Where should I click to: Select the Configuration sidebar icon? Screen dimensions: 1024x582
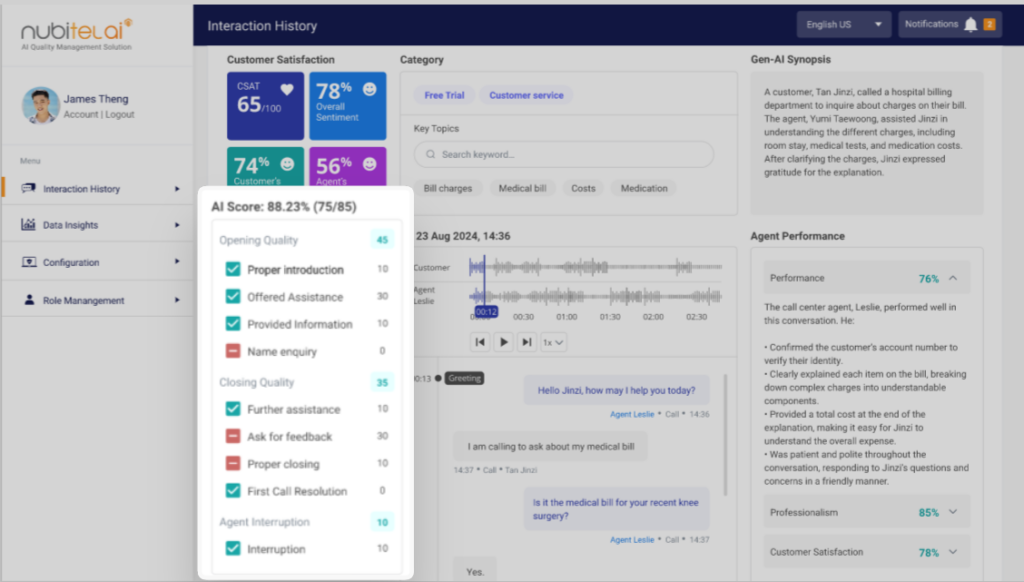pyautogui.click(x=28, y=261)
